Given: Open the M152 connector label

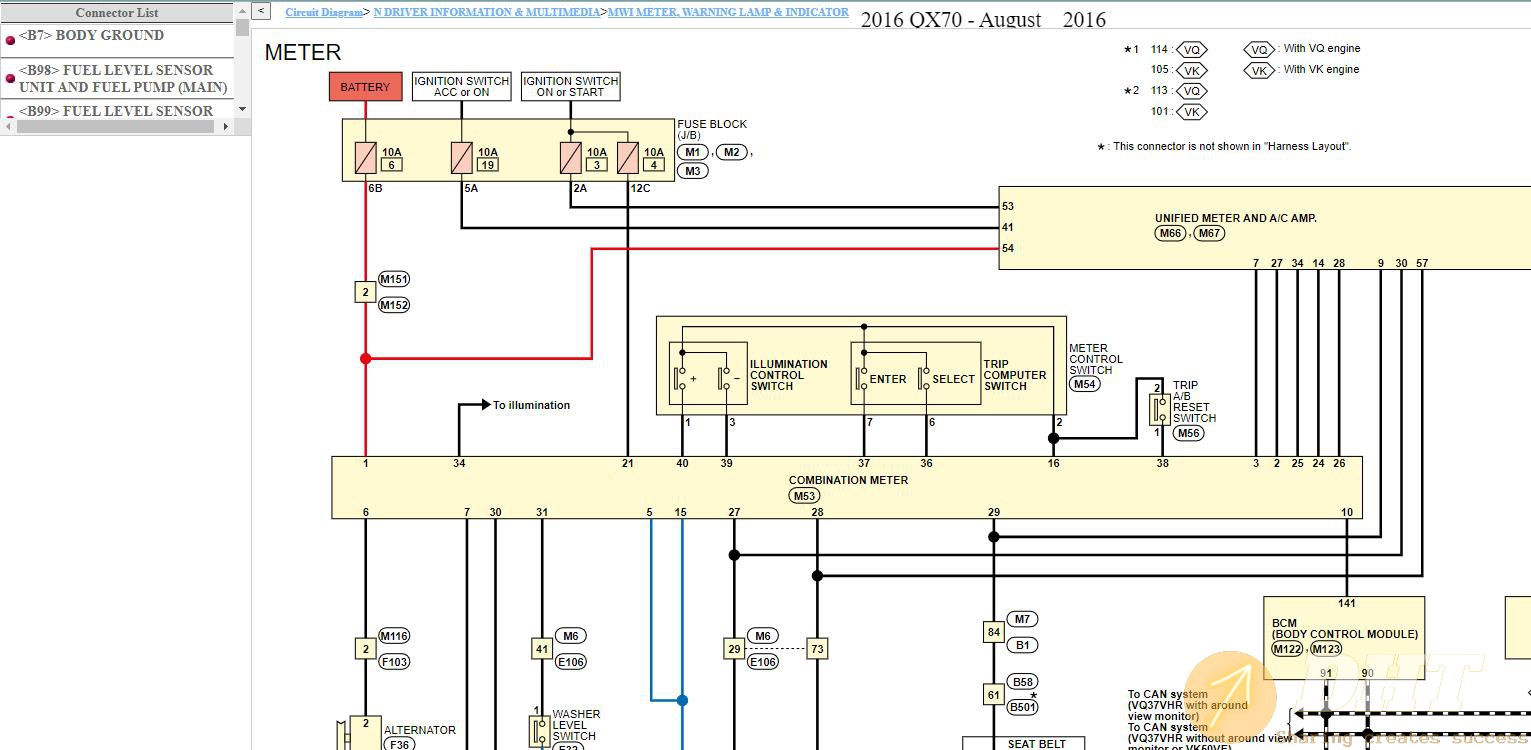Looking at the screenshot, I should pos(394,305).
